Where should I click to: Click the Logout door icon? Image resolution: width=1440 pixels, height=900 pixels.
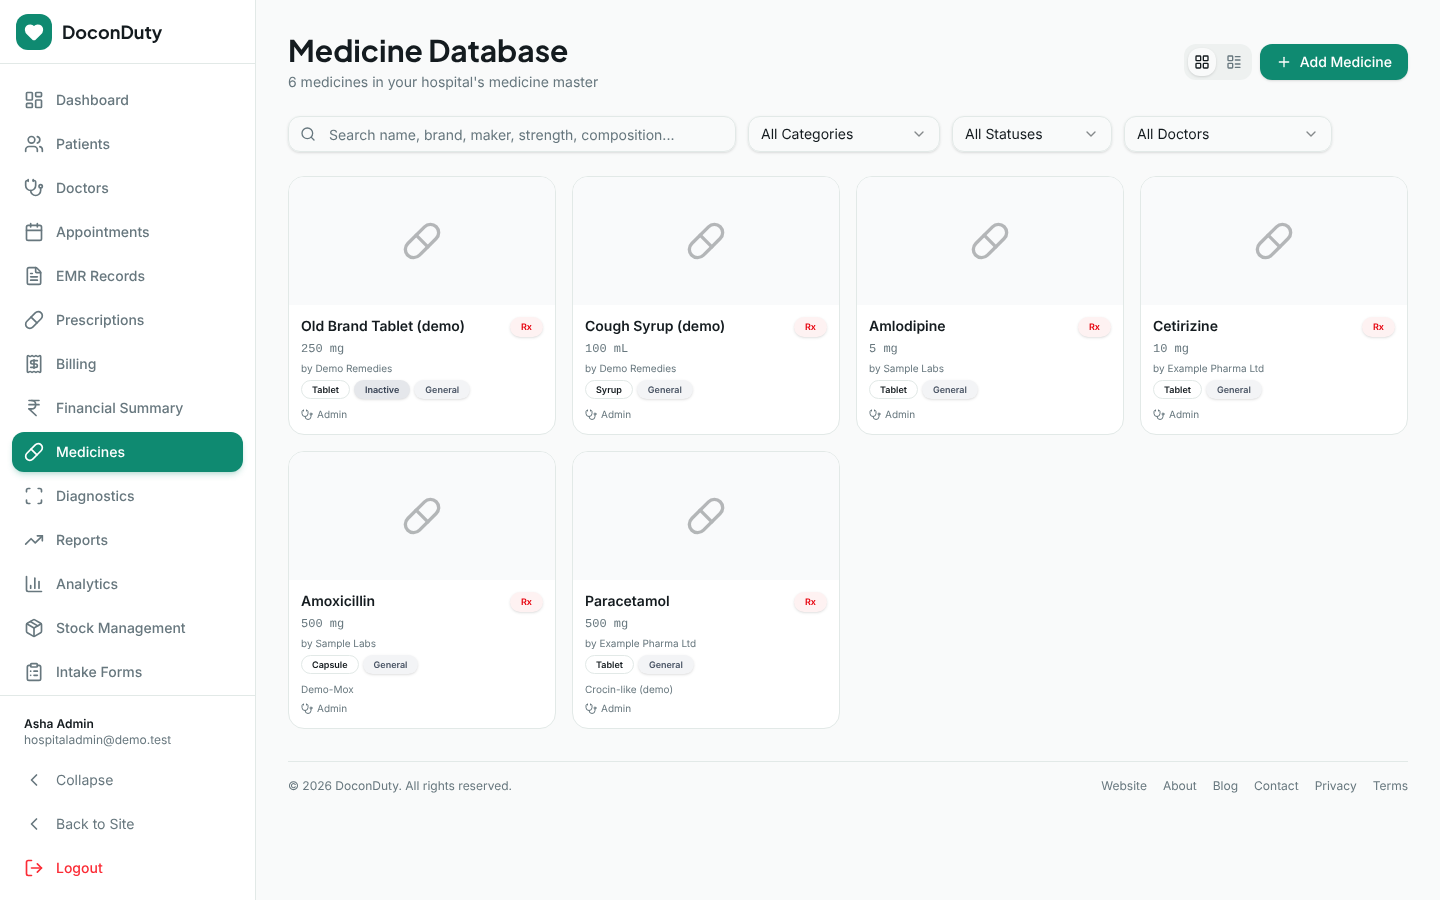point(34,868)
